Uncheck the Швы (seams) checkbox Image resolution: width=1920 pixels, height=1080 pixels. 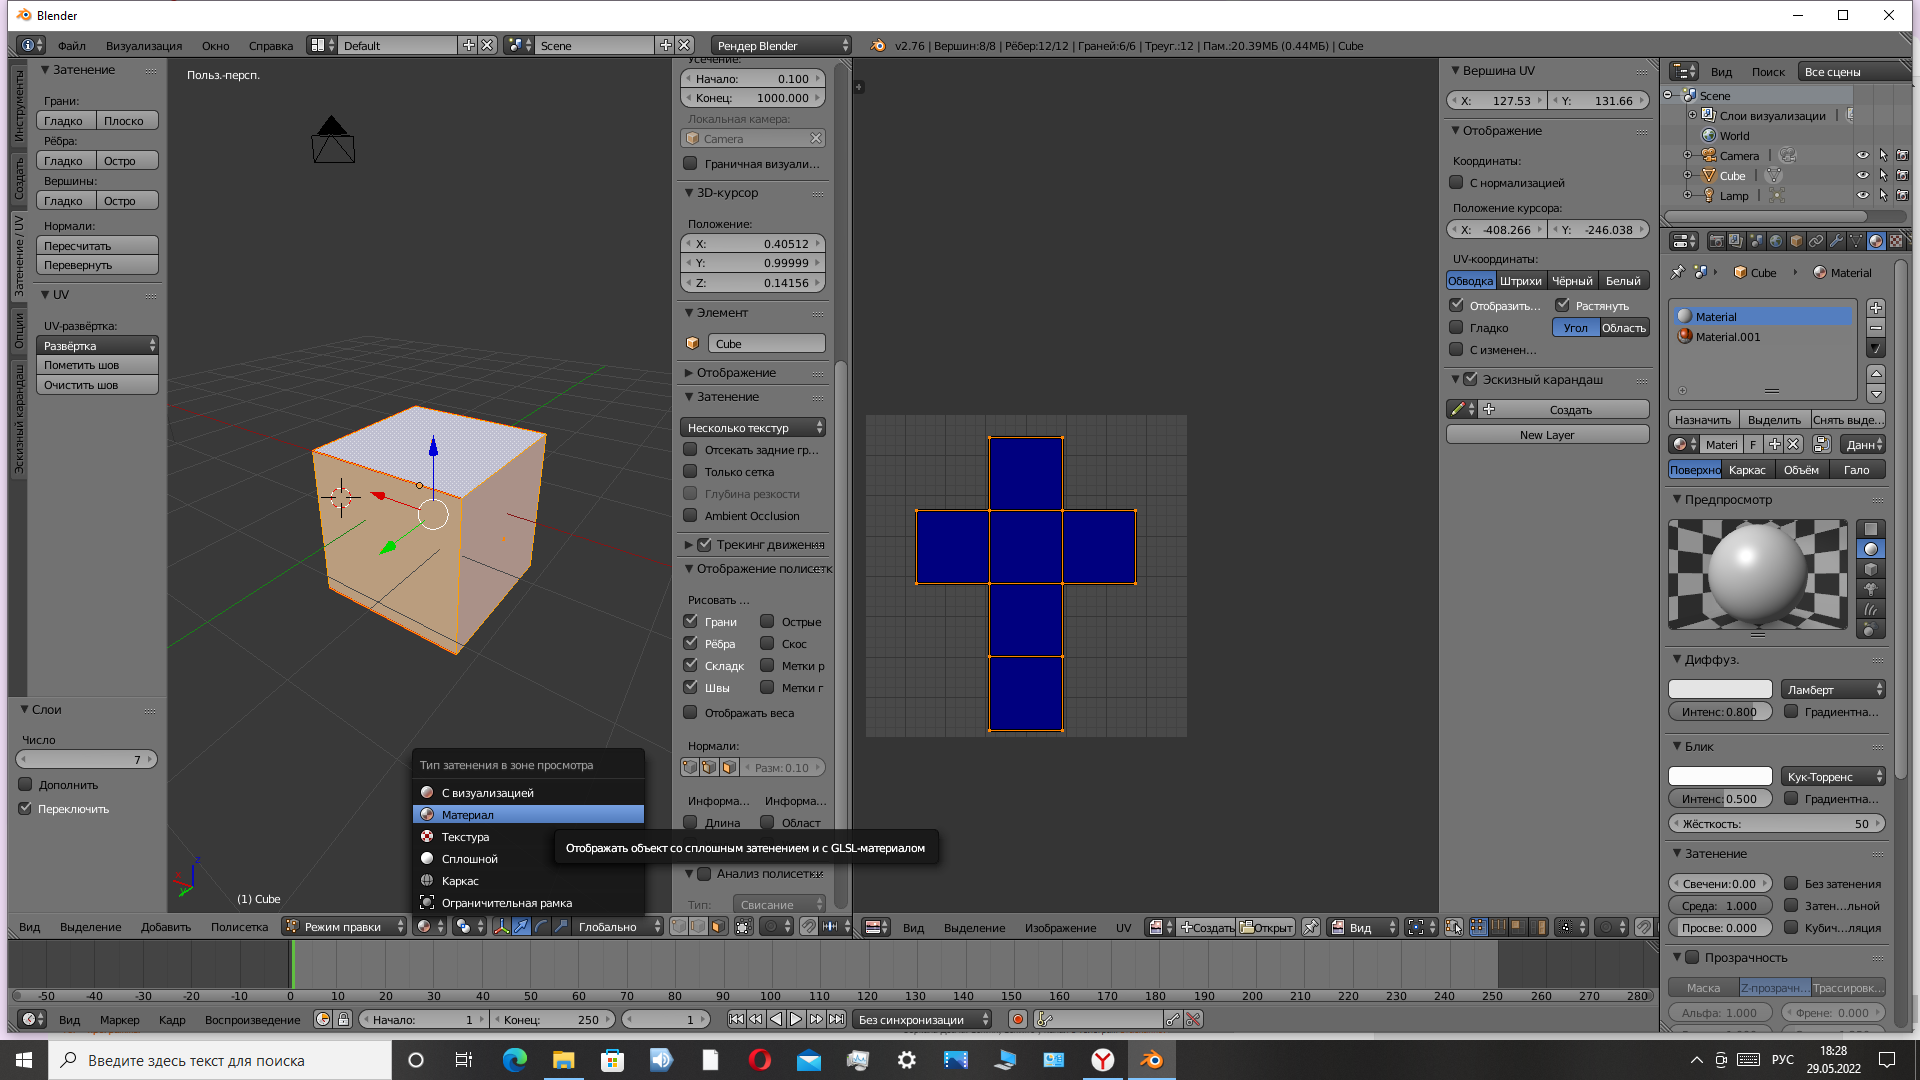(x=690, y=687)
